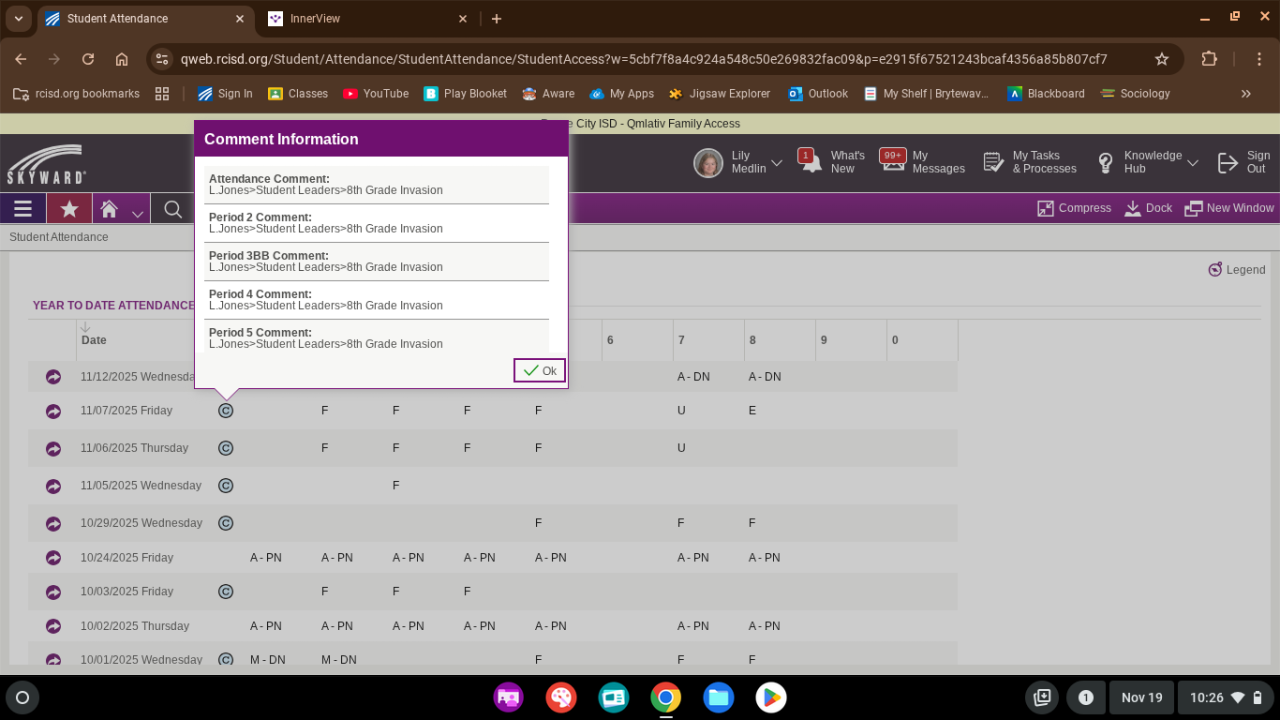Click the browser Back button
Image resolution: width=1280 pixels, height=720 pixels.
[21, 59]
